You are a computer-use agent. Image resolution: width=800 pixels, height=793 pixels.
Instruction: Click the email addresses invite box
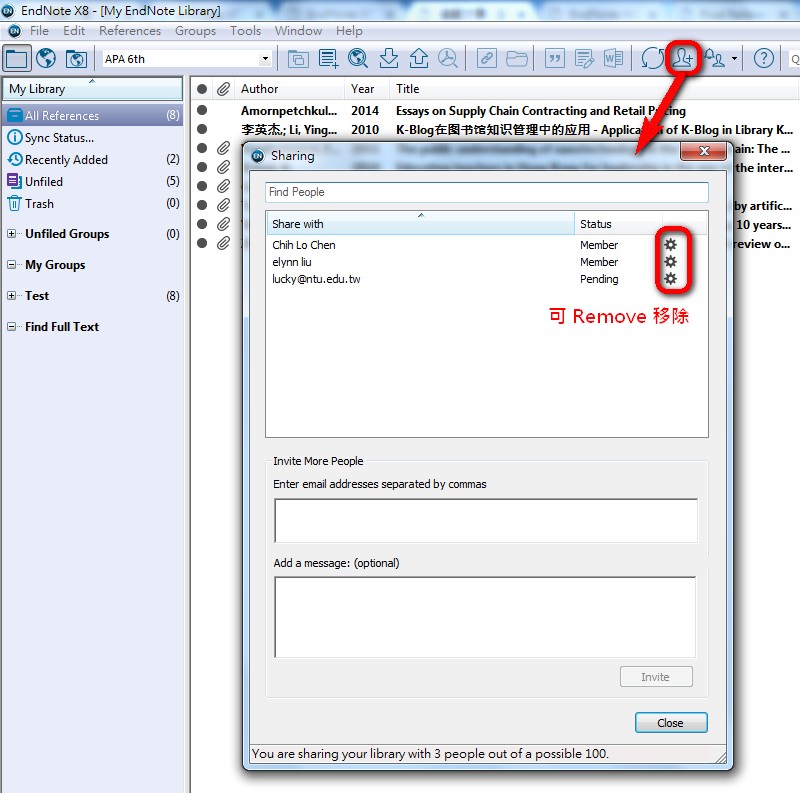(x=486, y=521)
